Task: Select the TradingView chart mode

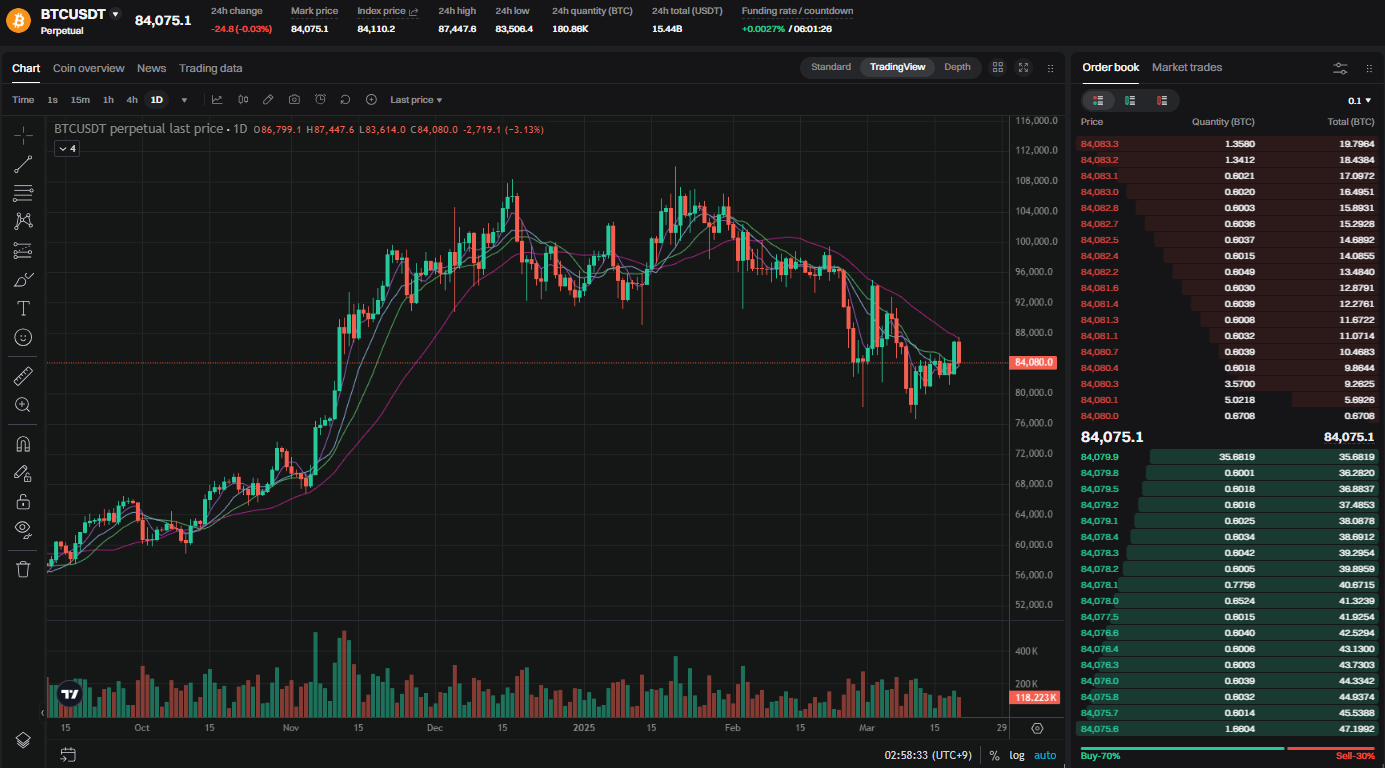Action: point(898,67)
